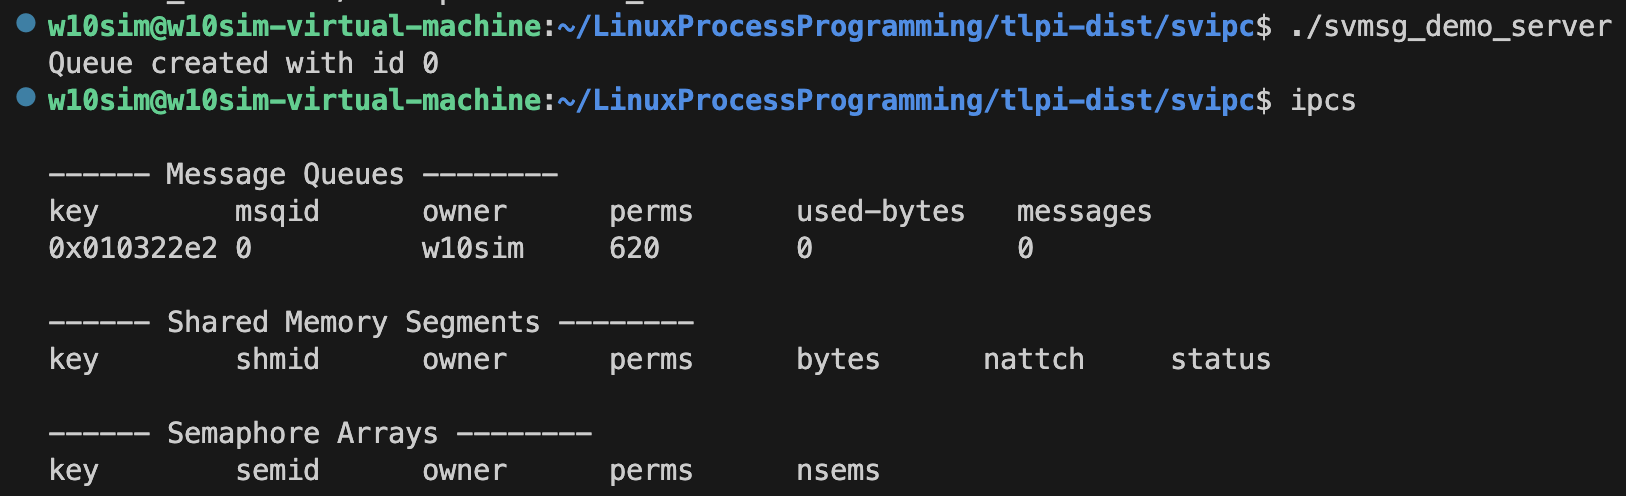Select the key value 0x010322e2
Viewport: 1626px width, 496px height.
click(133, 249)
